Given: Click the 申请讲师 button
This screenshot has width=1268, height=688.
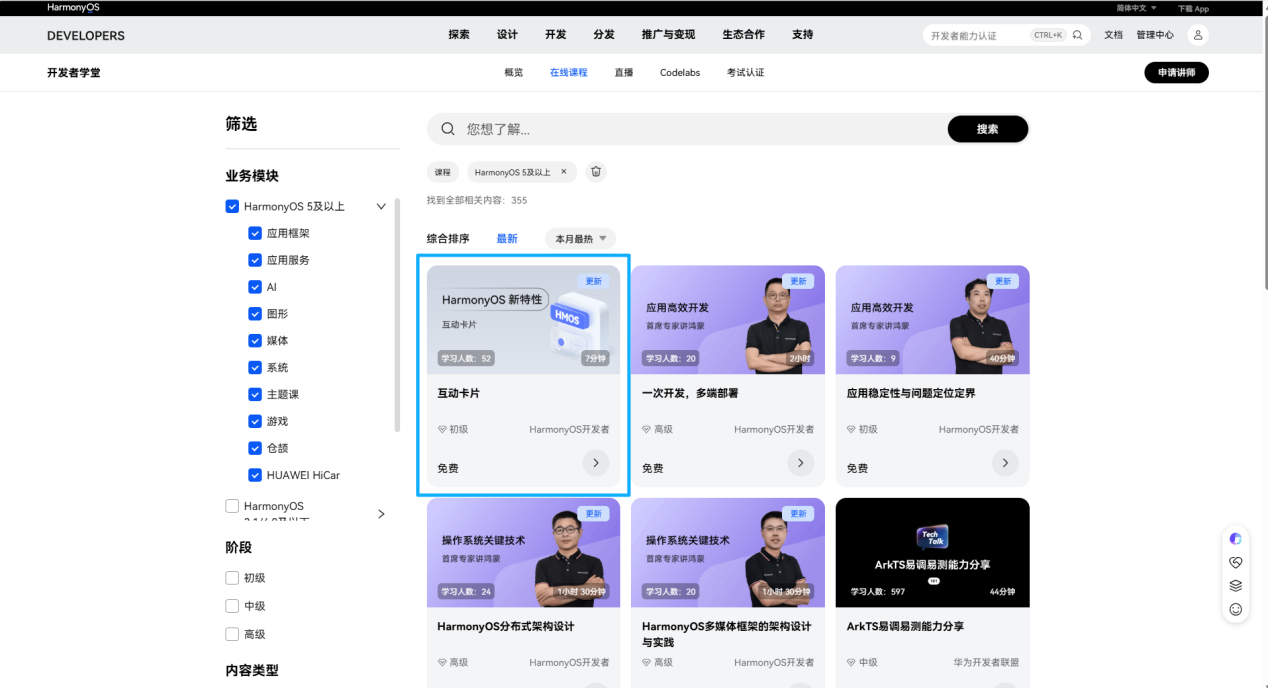Looking at the screenshot, I should 1177,73.
